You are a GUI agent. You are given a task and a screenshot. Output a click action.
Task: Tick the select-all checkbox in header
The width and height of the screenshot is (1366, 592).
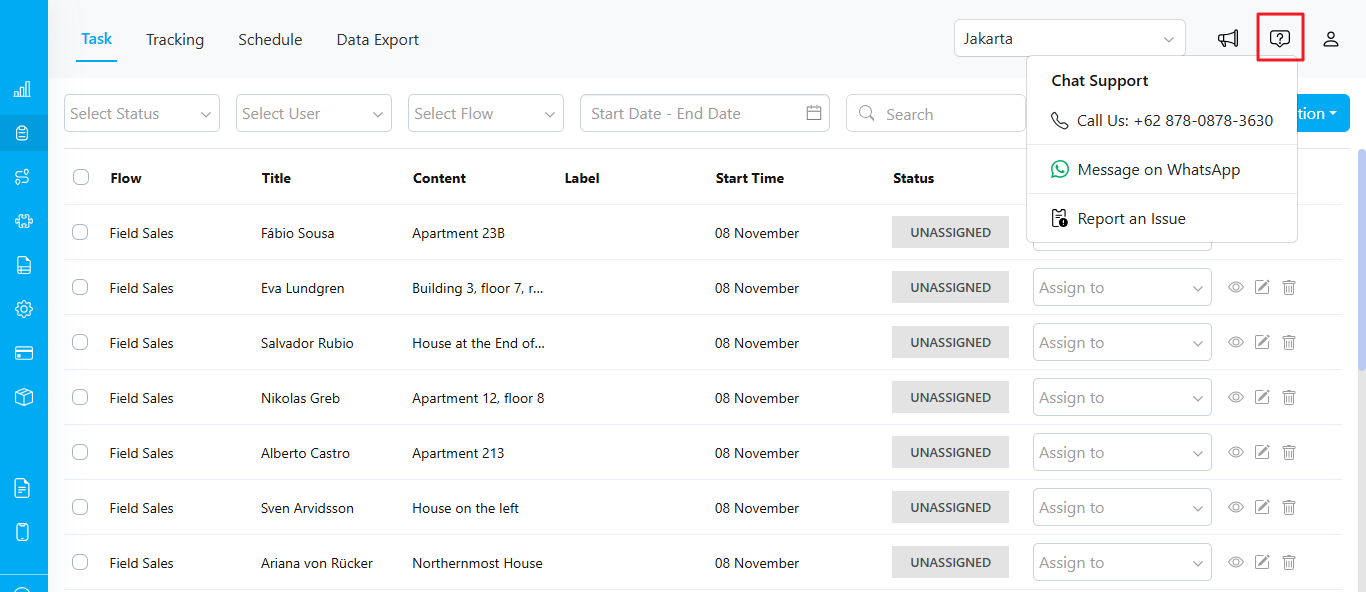(x=81, y=177)
